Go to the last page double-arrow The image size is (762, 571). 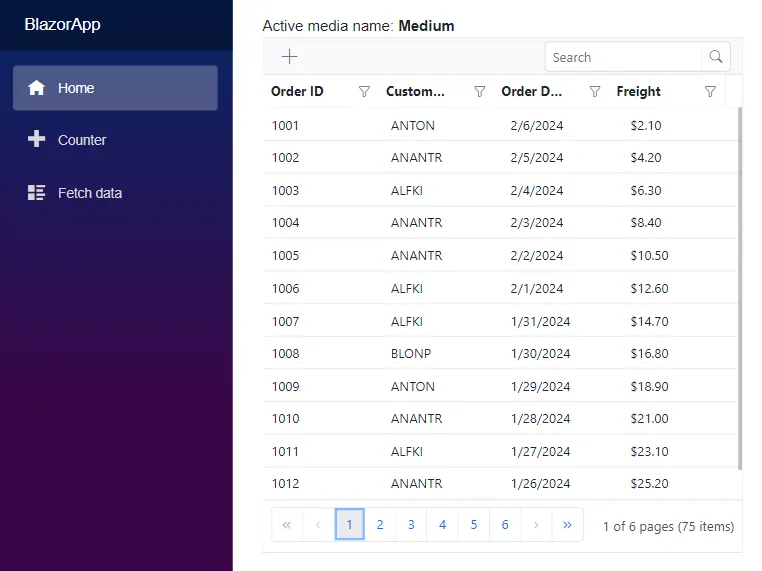point(567,525)
